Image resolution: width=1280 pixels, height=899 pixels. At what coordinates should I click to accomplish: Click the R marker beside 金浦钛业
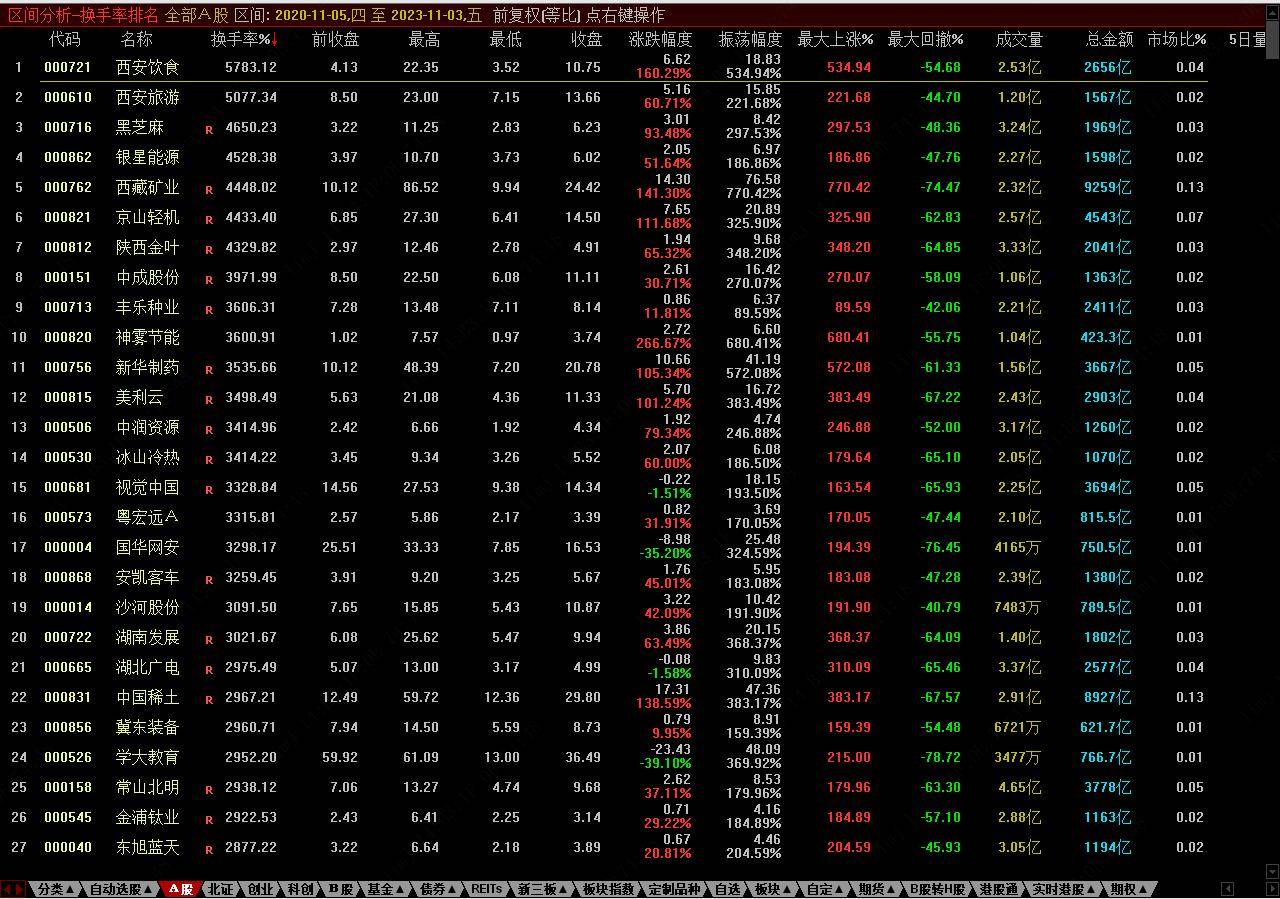pos(209,820)
